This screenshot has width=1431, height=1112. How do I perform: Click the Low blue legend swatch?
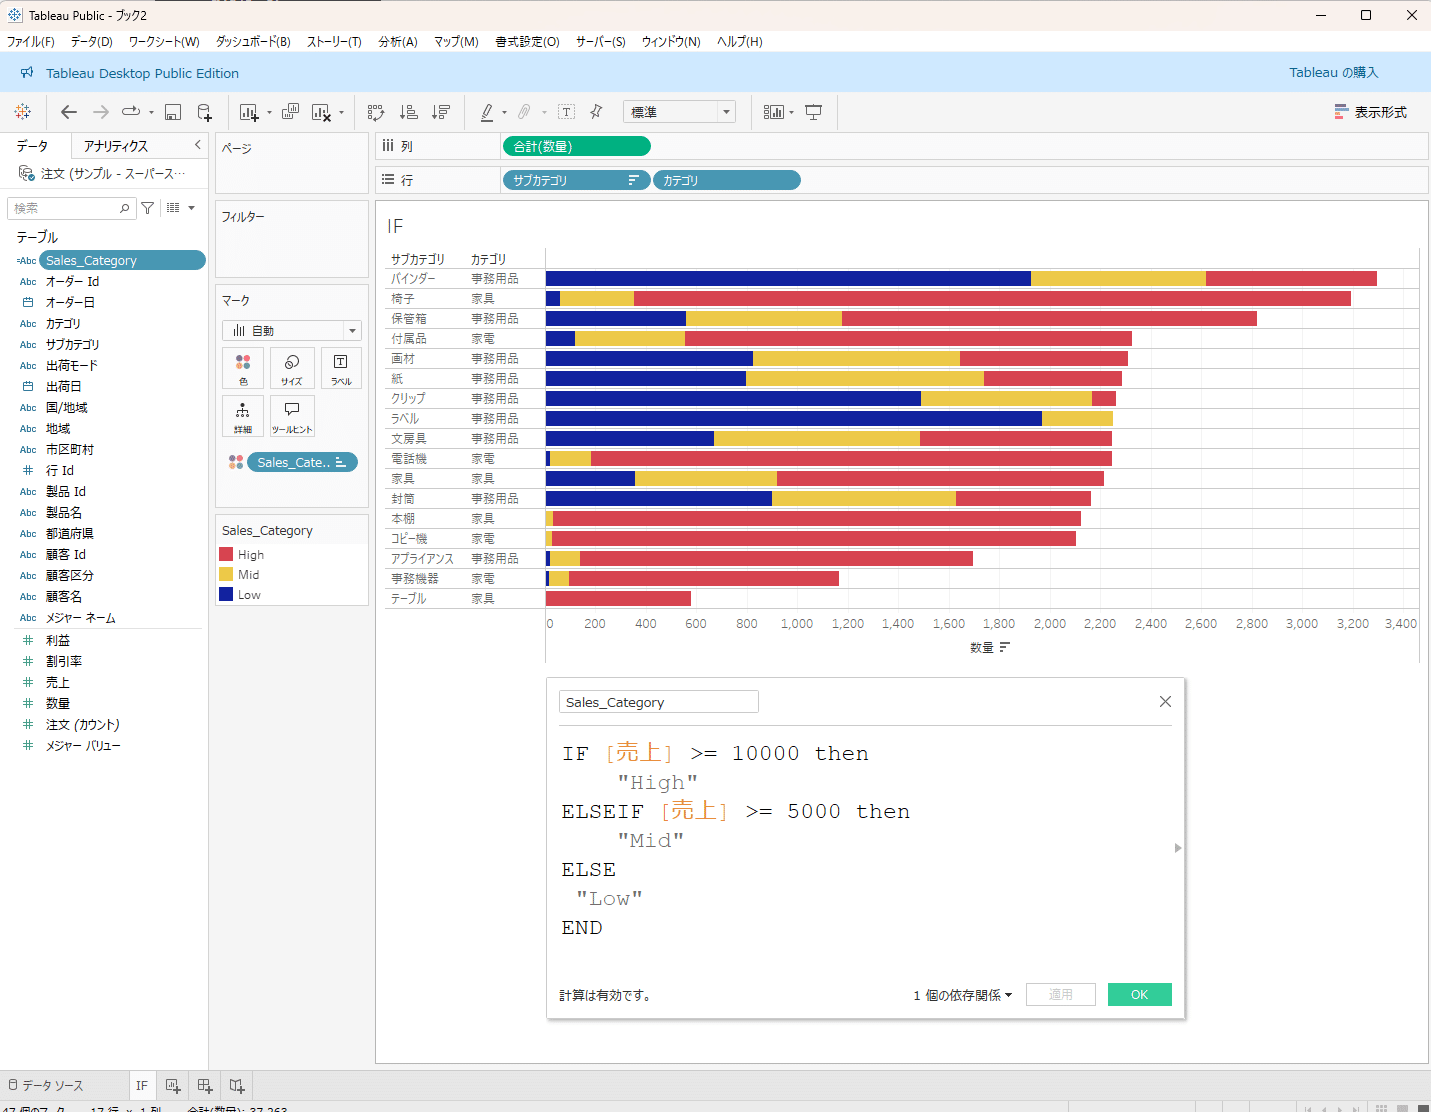click(x=226, y=595)
